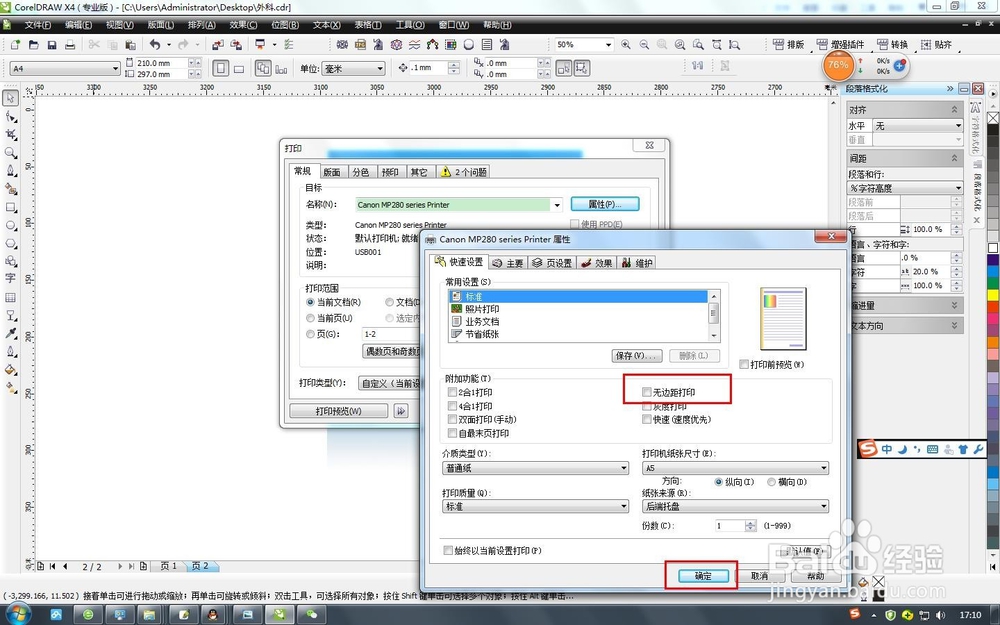Screen dimensions: 1000x625
Task: Click the Open folder icon in toolbar
Action: tap(34, 45)
